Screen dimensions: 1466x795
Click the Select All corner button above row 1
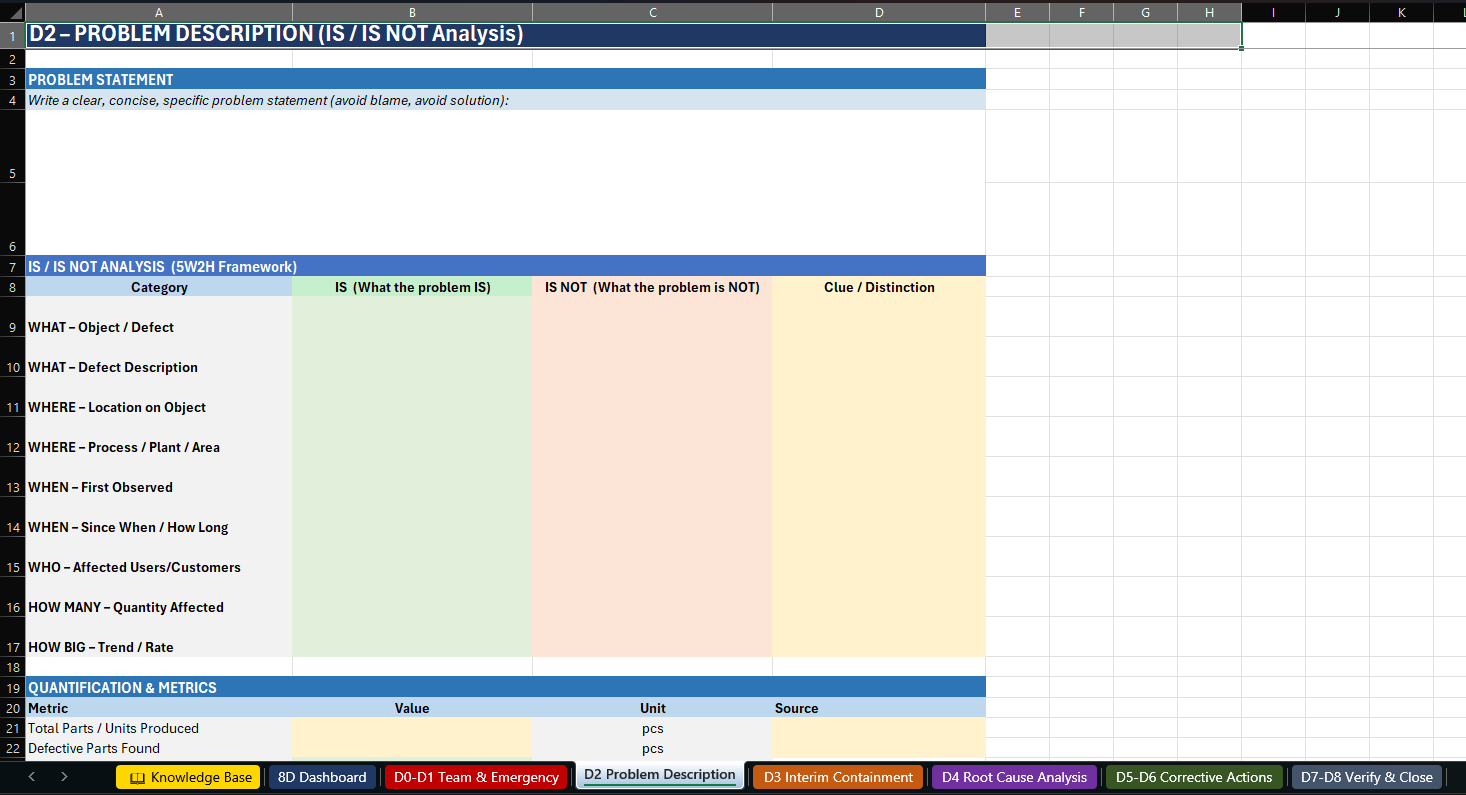pyautogui.click(x=11, y=12)
